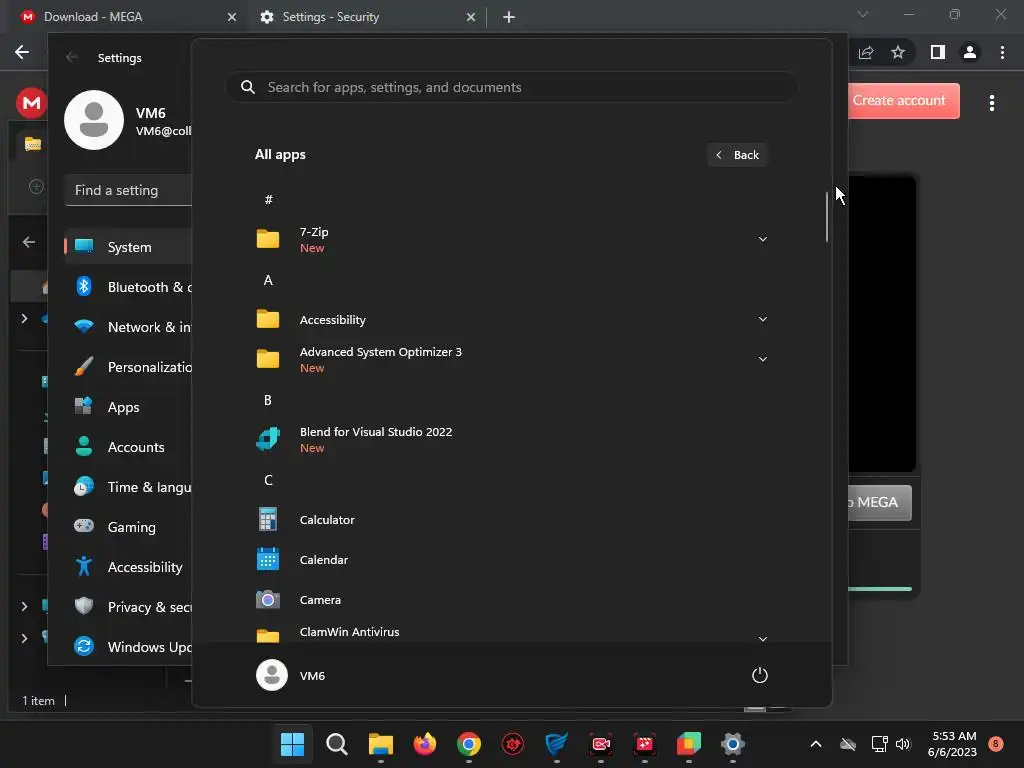Viewport: 1024px width, 768px height.
Task: Open the notification badge showing 8
Action: (x=995, y=743)
